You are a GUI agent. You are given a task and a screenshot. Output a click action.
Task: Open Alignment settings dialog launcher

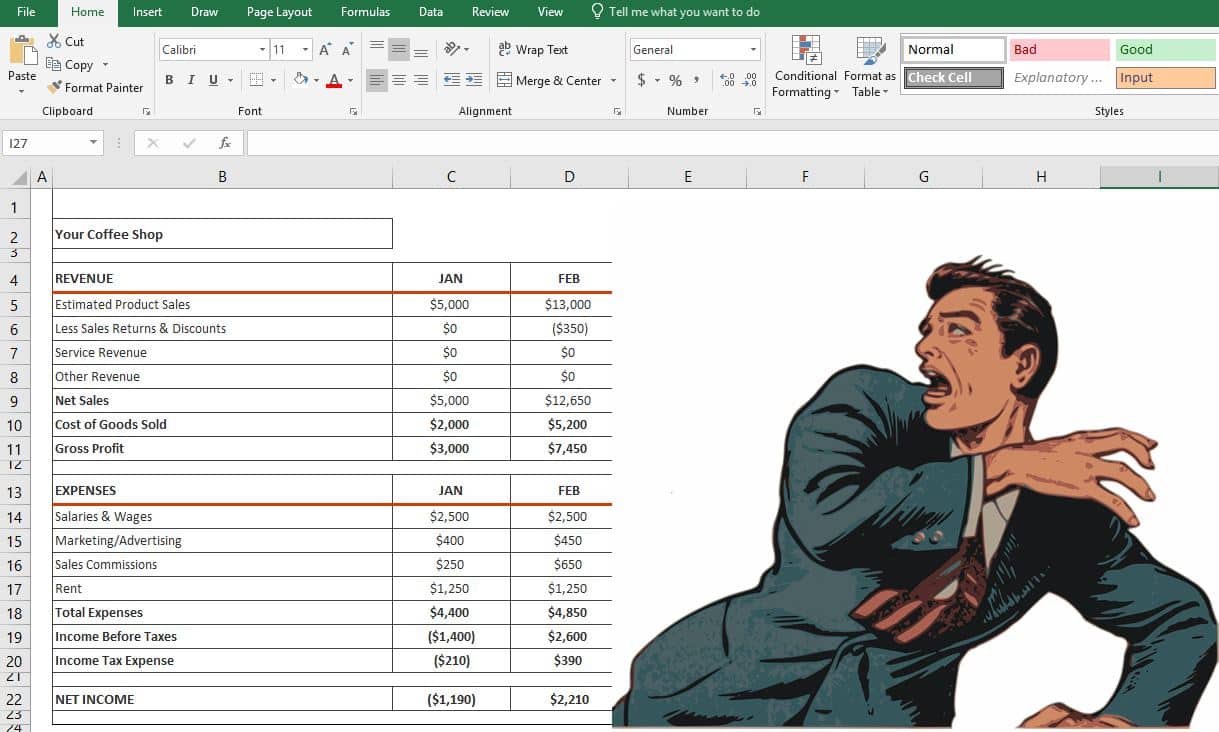617,111
